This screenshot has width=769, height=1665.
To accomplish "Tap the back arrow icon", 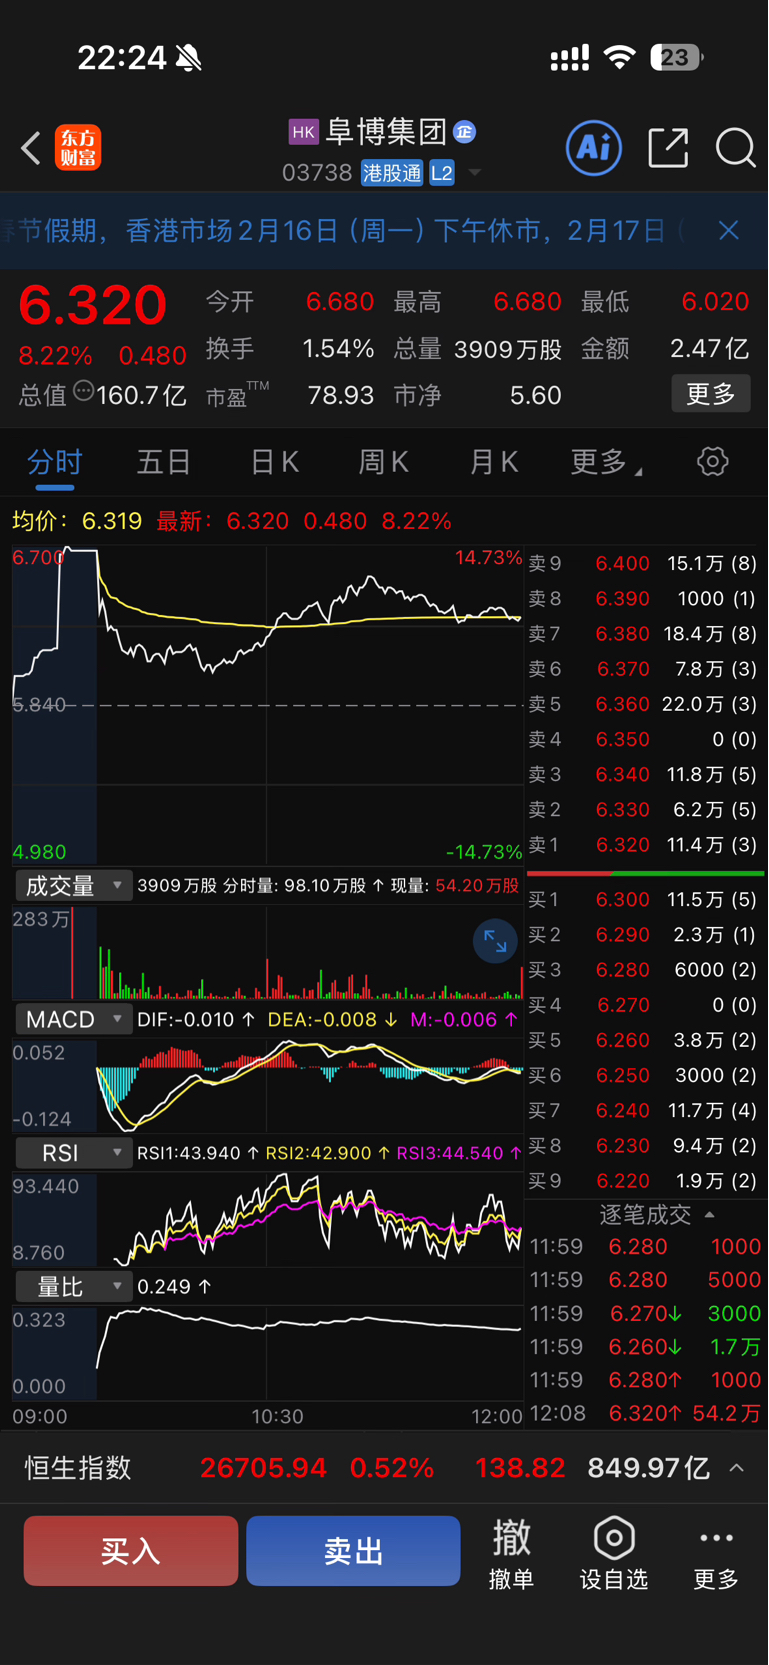I will tap(31, 148).
